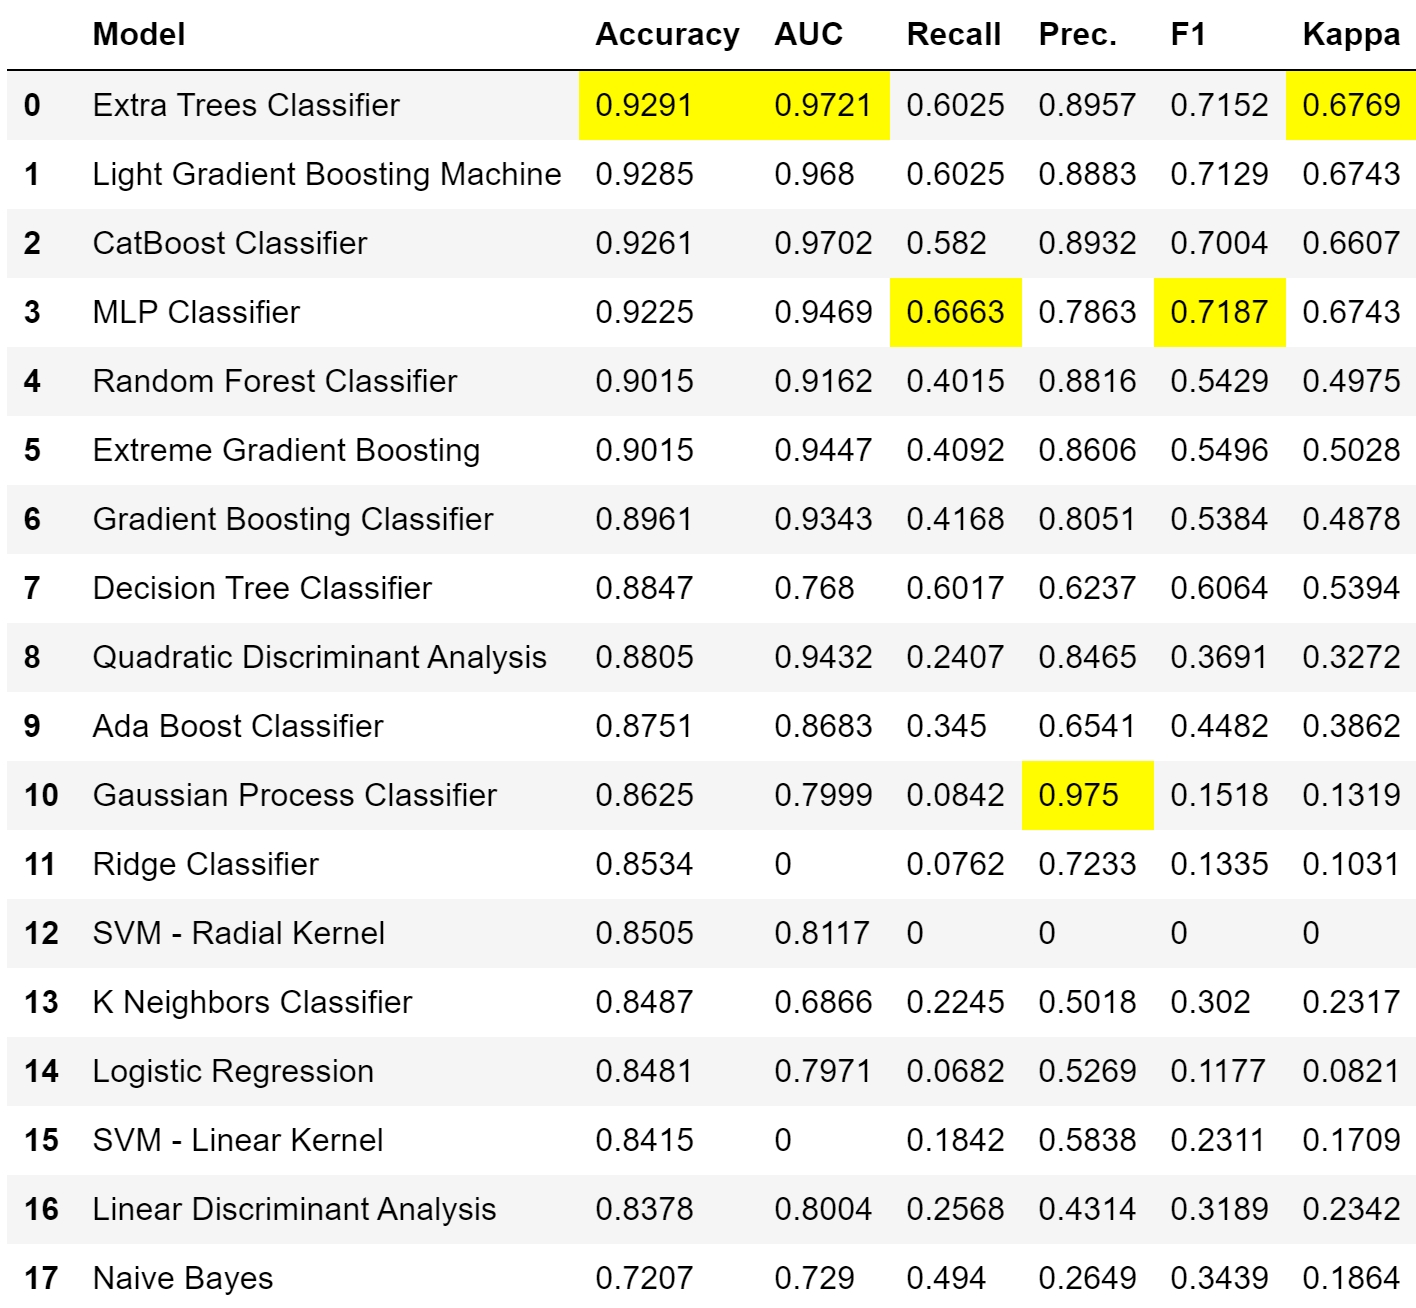
Task: Select row index 10
Action: point(41,795)
